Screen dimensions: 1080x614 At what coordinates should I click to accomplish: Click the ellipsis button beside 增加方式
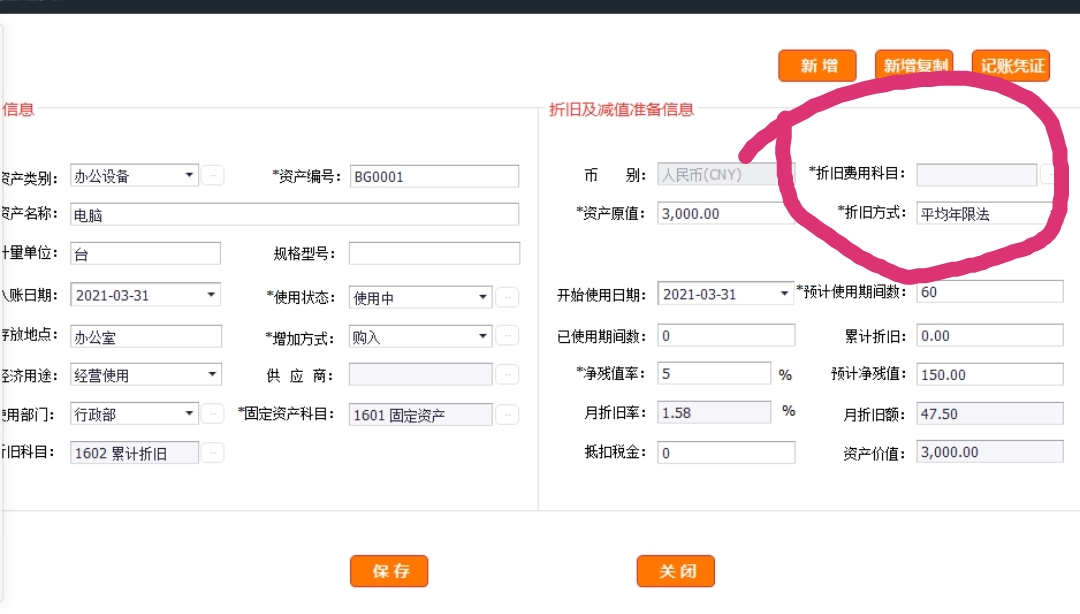coord(507,336)
